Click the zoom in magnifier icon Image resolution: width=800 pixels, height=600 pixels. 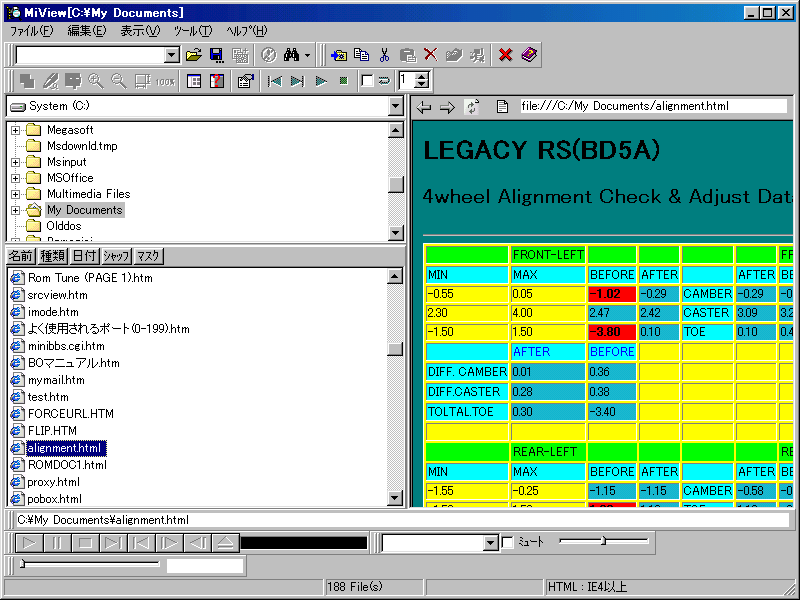click(95, 81)
